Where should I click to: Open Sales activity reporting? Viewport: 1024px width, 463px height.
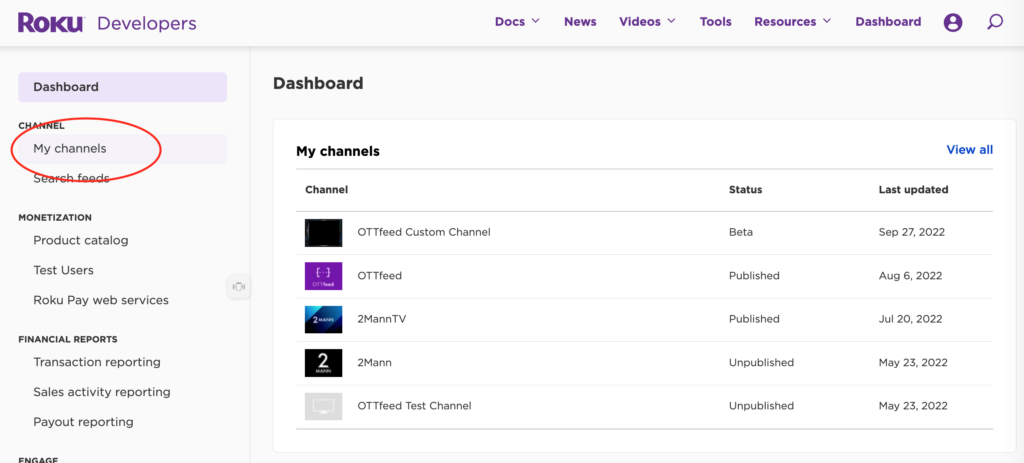[102, 392]
